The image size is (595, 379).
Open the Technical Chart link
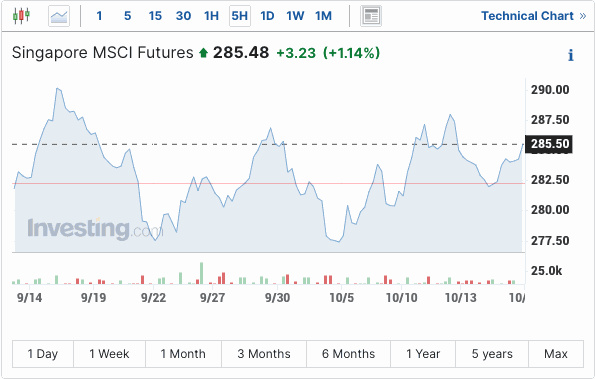tap(534, 16)
